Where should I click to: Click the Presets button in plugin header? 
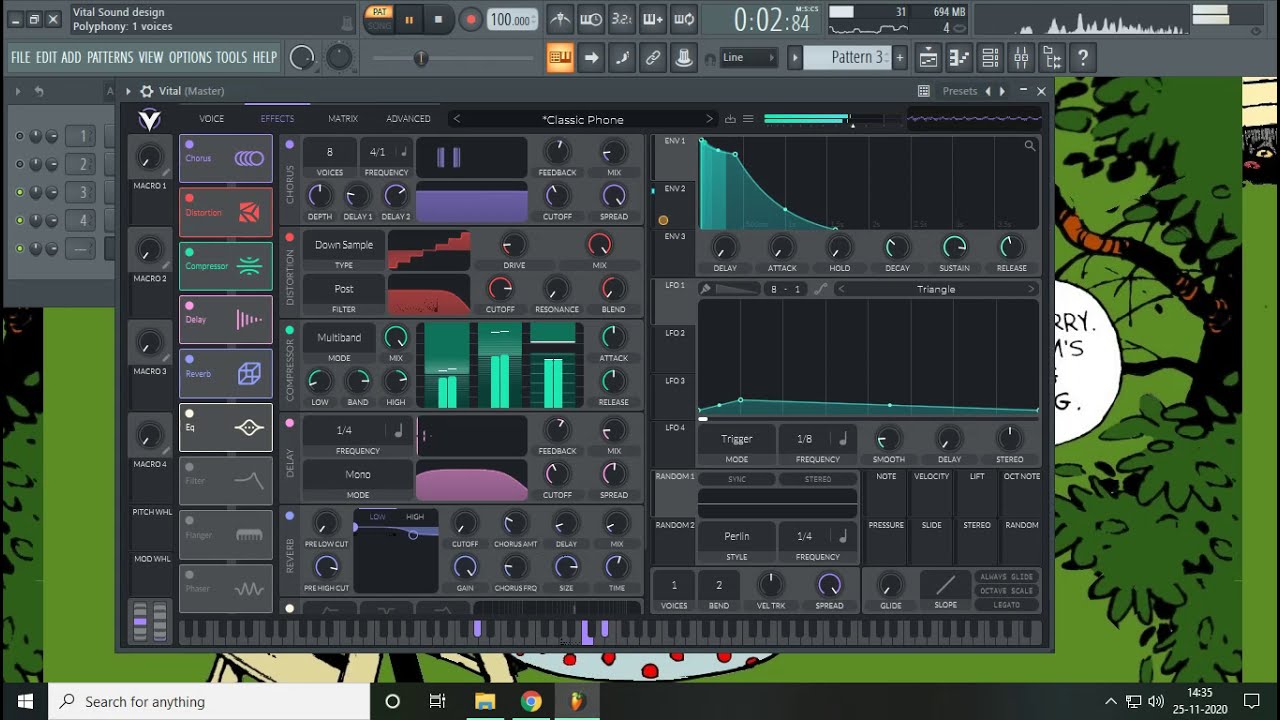click(x=960, y=91)
